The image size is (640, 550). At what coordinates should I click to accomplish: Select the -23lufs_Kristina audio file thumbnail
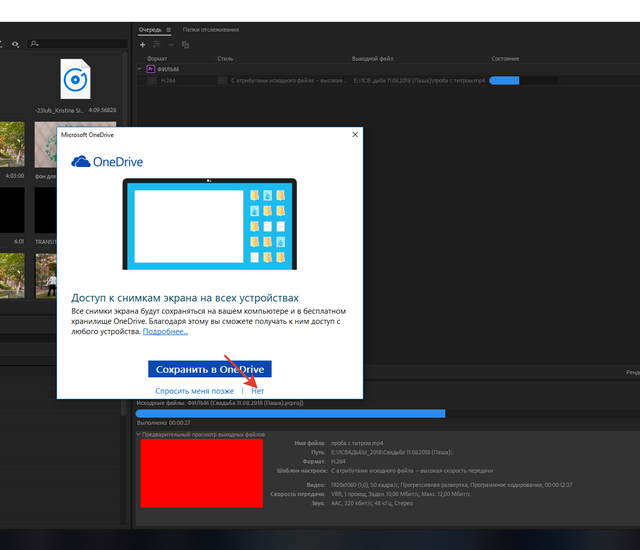point(76,79)
